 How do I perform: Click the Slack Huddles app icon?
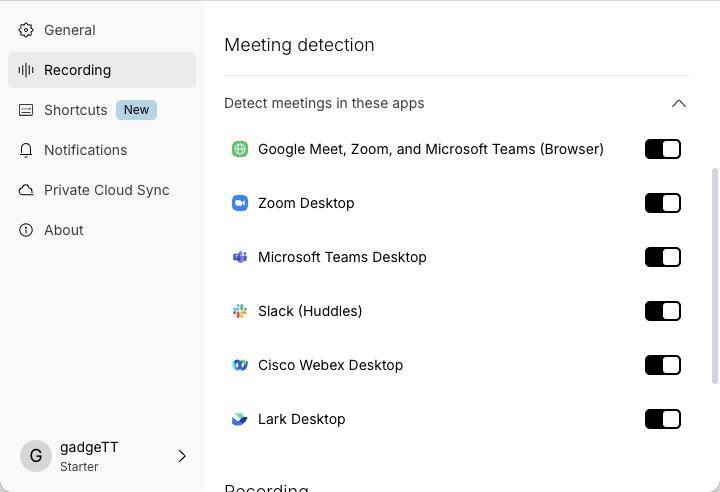[x=240, y=311]
